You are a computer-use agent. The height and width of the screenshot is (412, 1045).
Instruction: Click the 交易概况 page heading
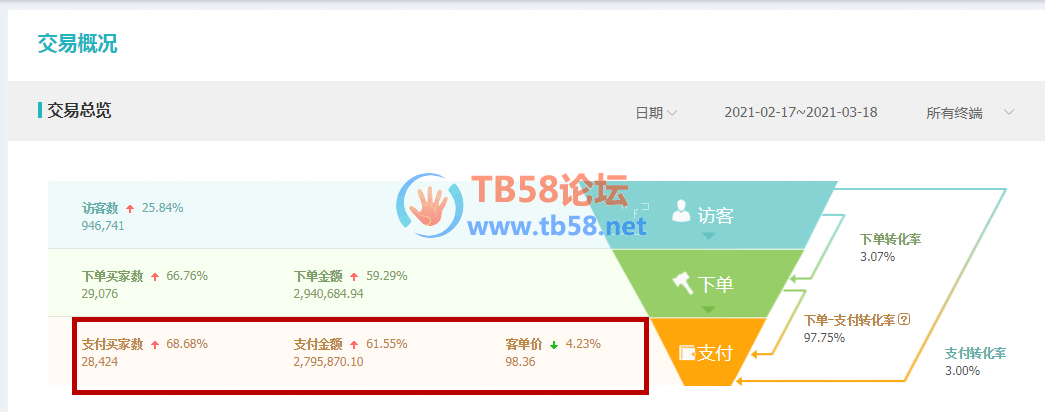pyautogui.click(x=77, y=43)
